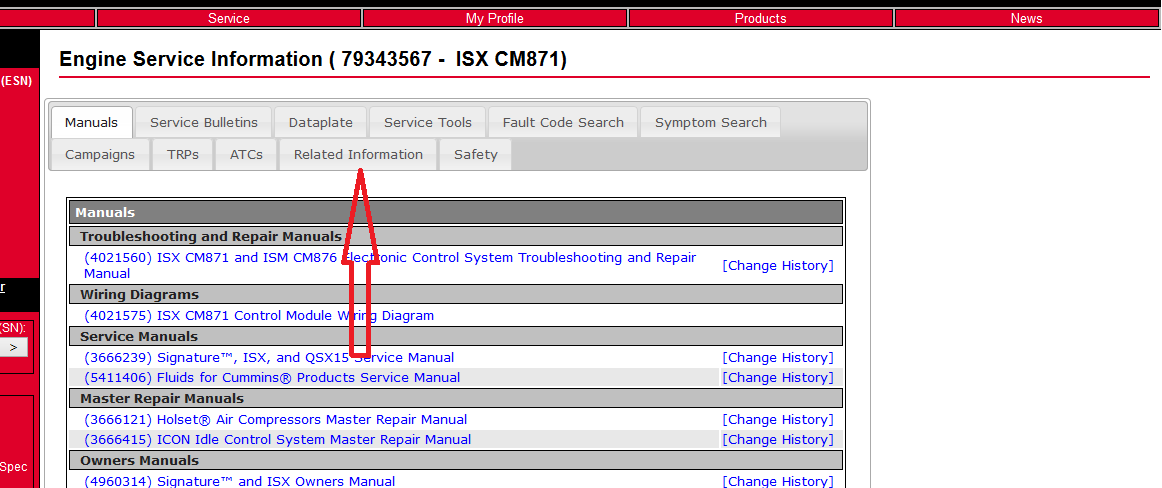Open 3666239 Signature ISX QSX15 Service Manual
1162x488 pixels.
pyautogui.click(x=269, y=358)
